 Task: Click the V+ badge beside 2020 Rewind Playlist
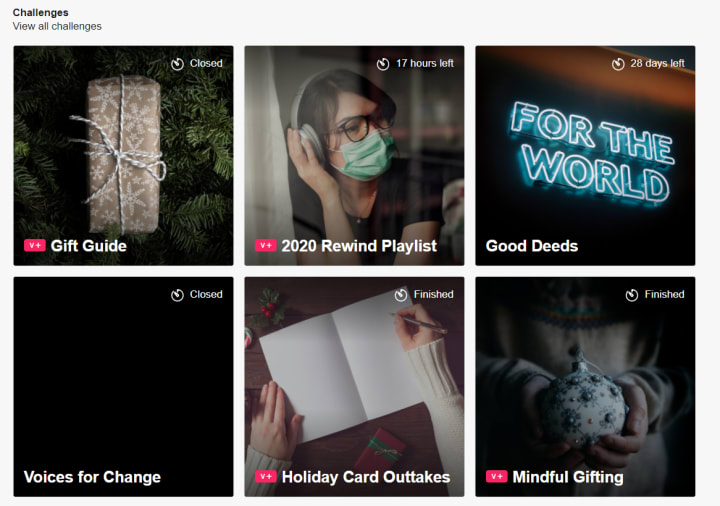point(266,246)
